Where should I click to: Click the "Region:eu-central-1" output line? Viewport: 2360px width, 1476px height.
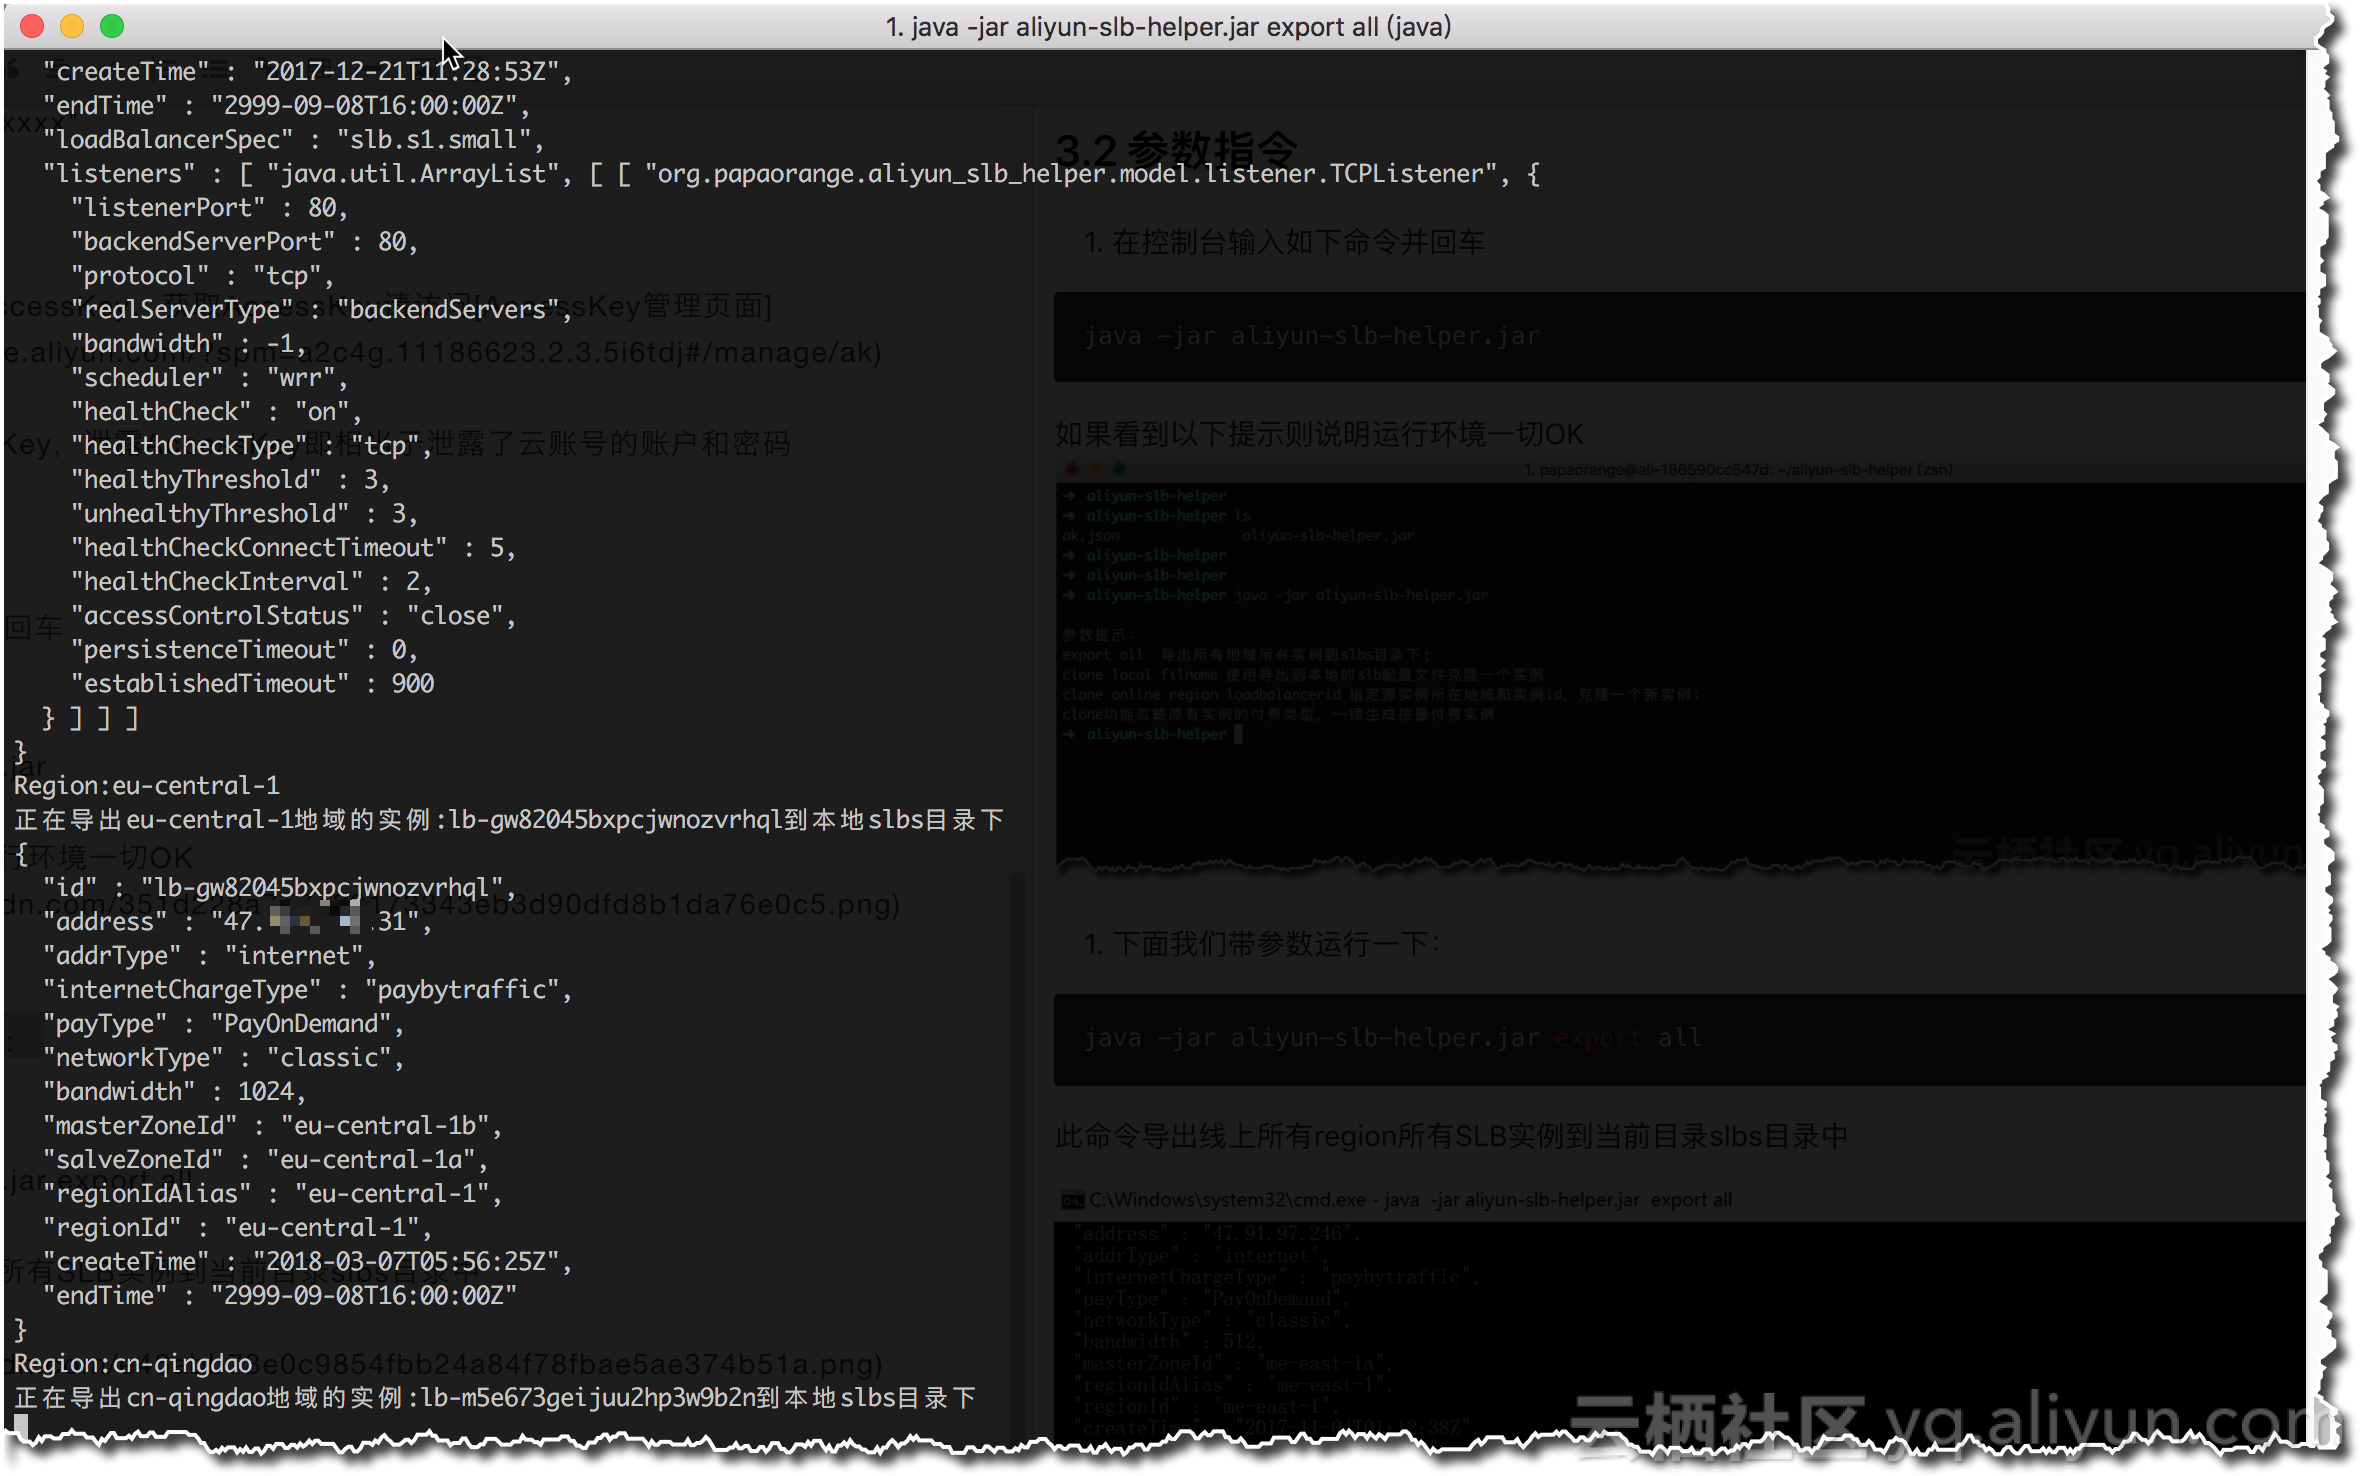(146, 786)
